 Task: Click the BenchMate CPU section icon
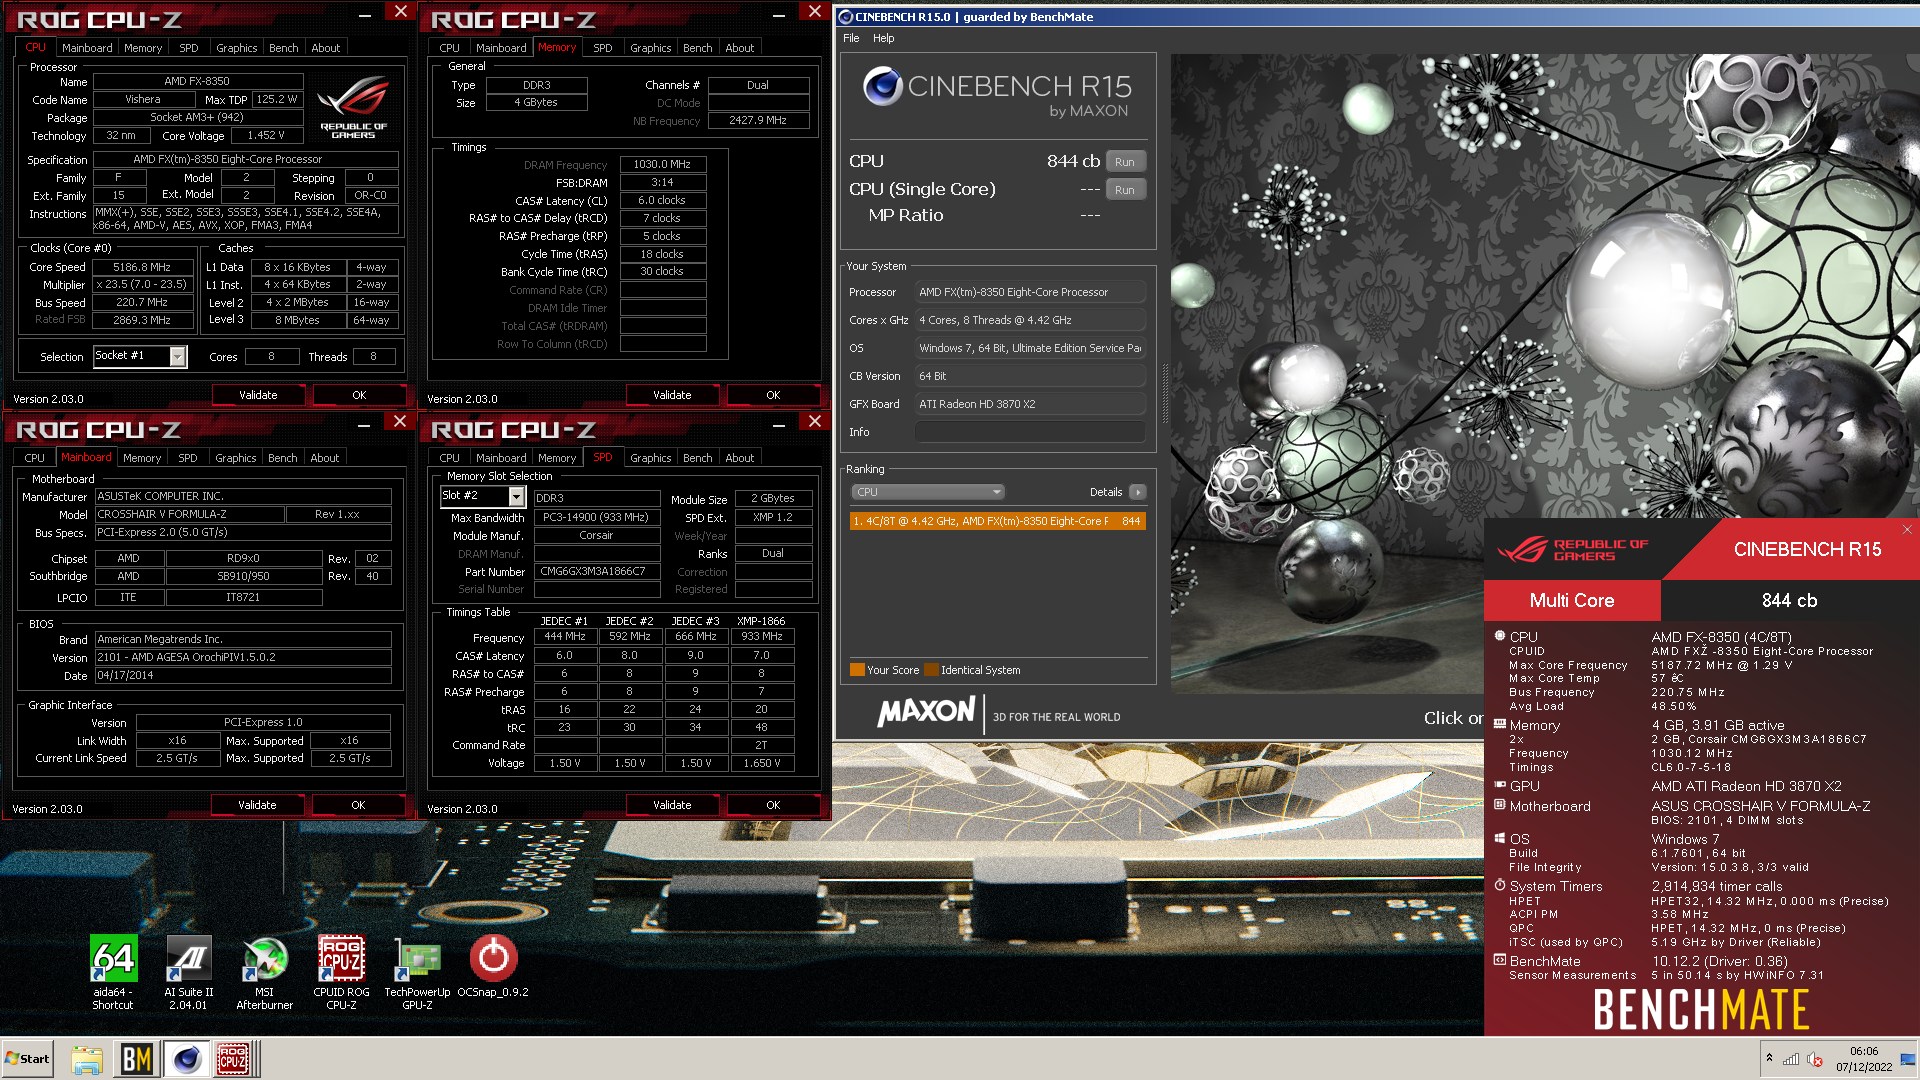[1500, 636]
